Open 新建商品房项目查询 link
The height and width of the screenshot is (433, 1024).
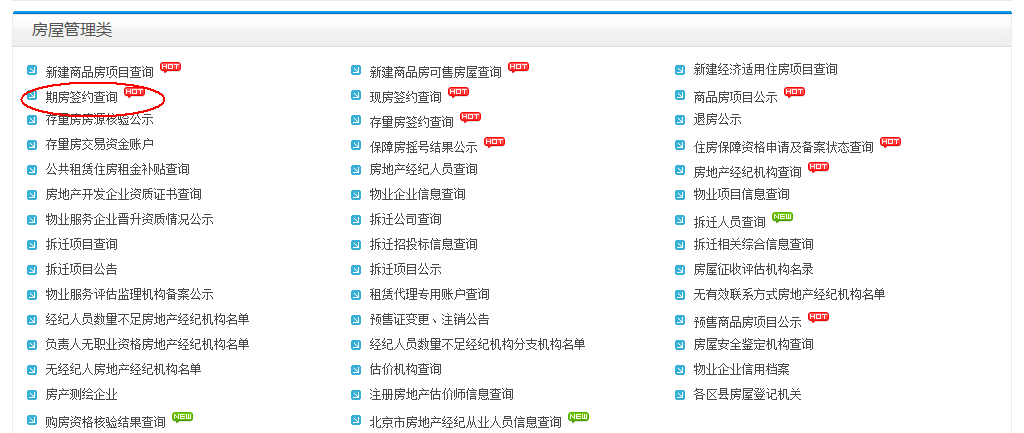click(x=99, y=72)
